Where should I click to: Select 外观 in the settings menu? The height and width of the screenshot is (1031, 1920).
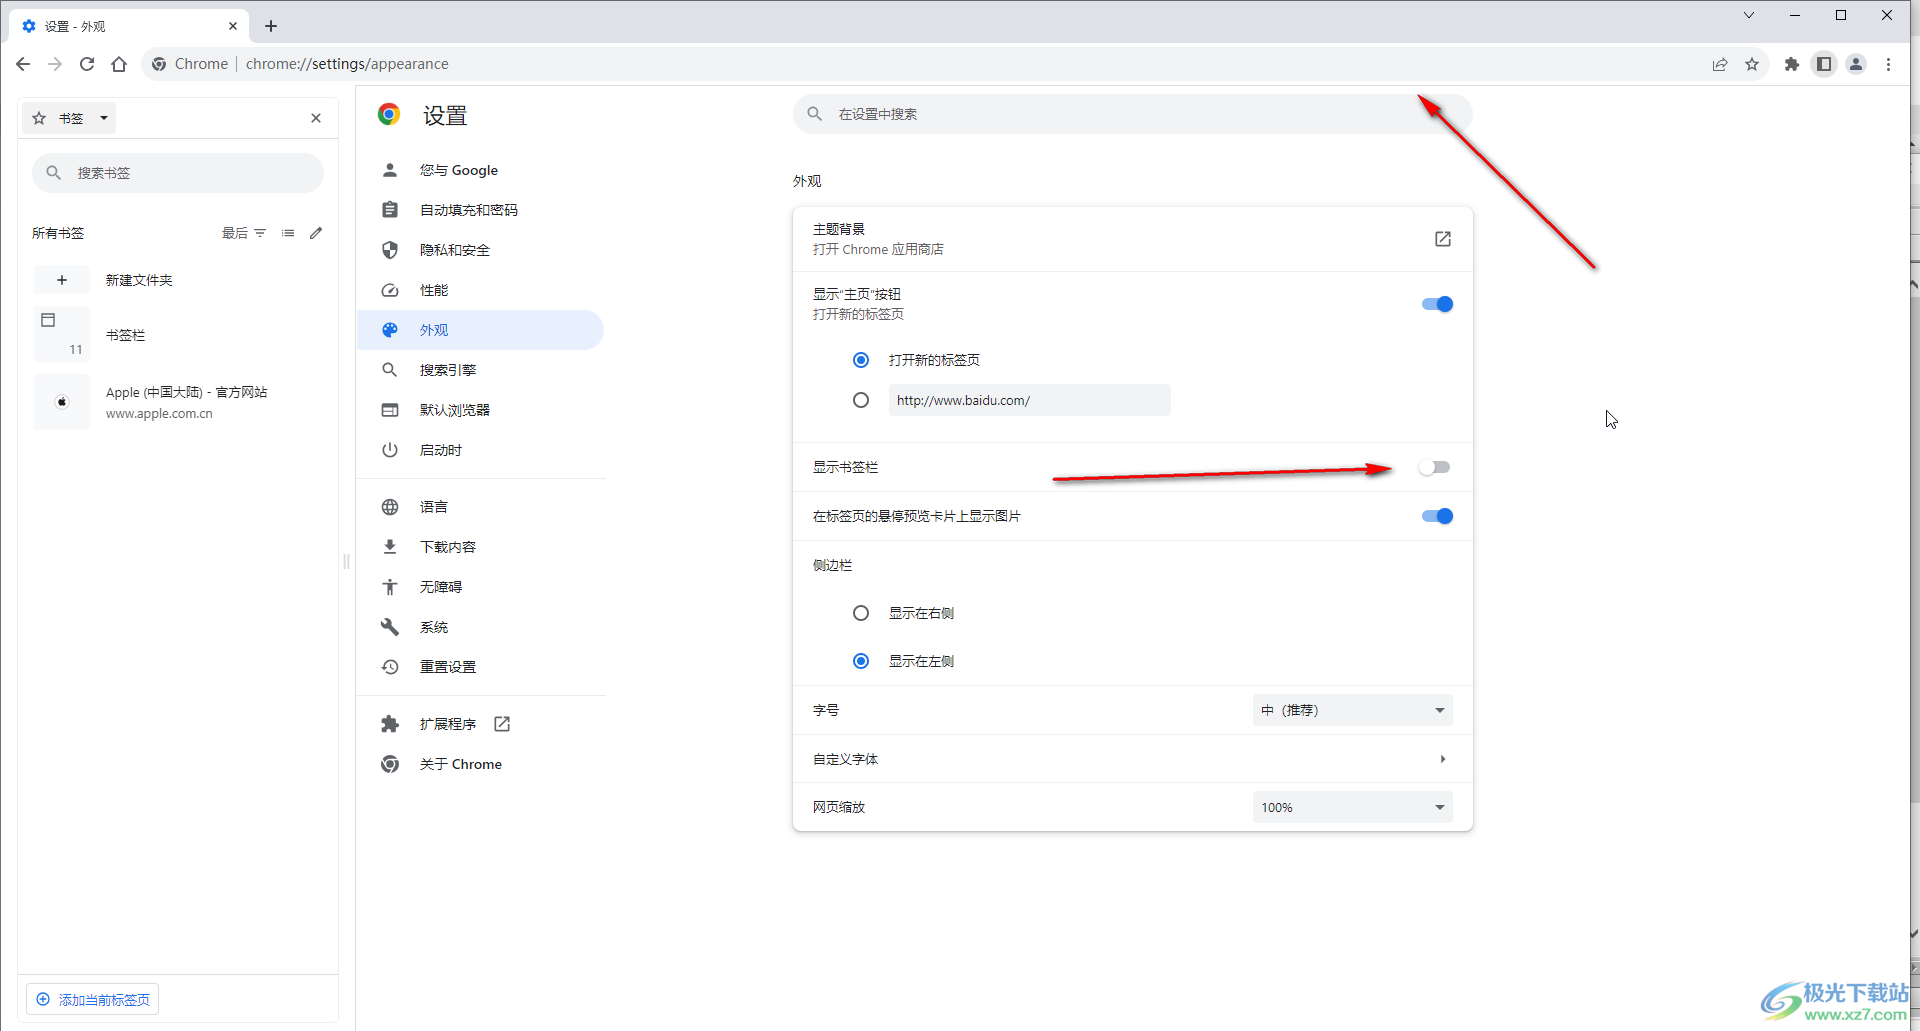coord(480,330)
